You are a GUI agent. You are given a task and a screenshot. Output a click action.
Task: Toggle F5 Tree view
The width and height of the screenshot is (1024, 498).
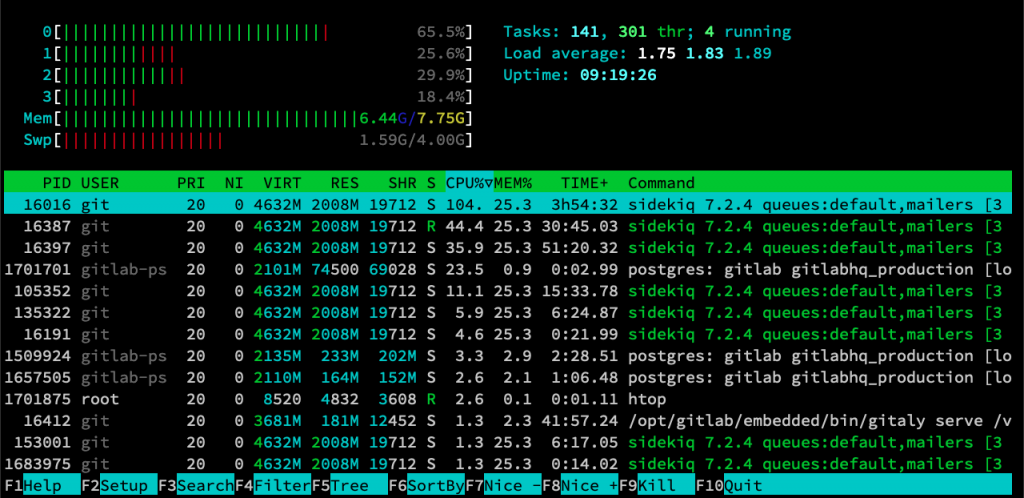coord(349,486)
